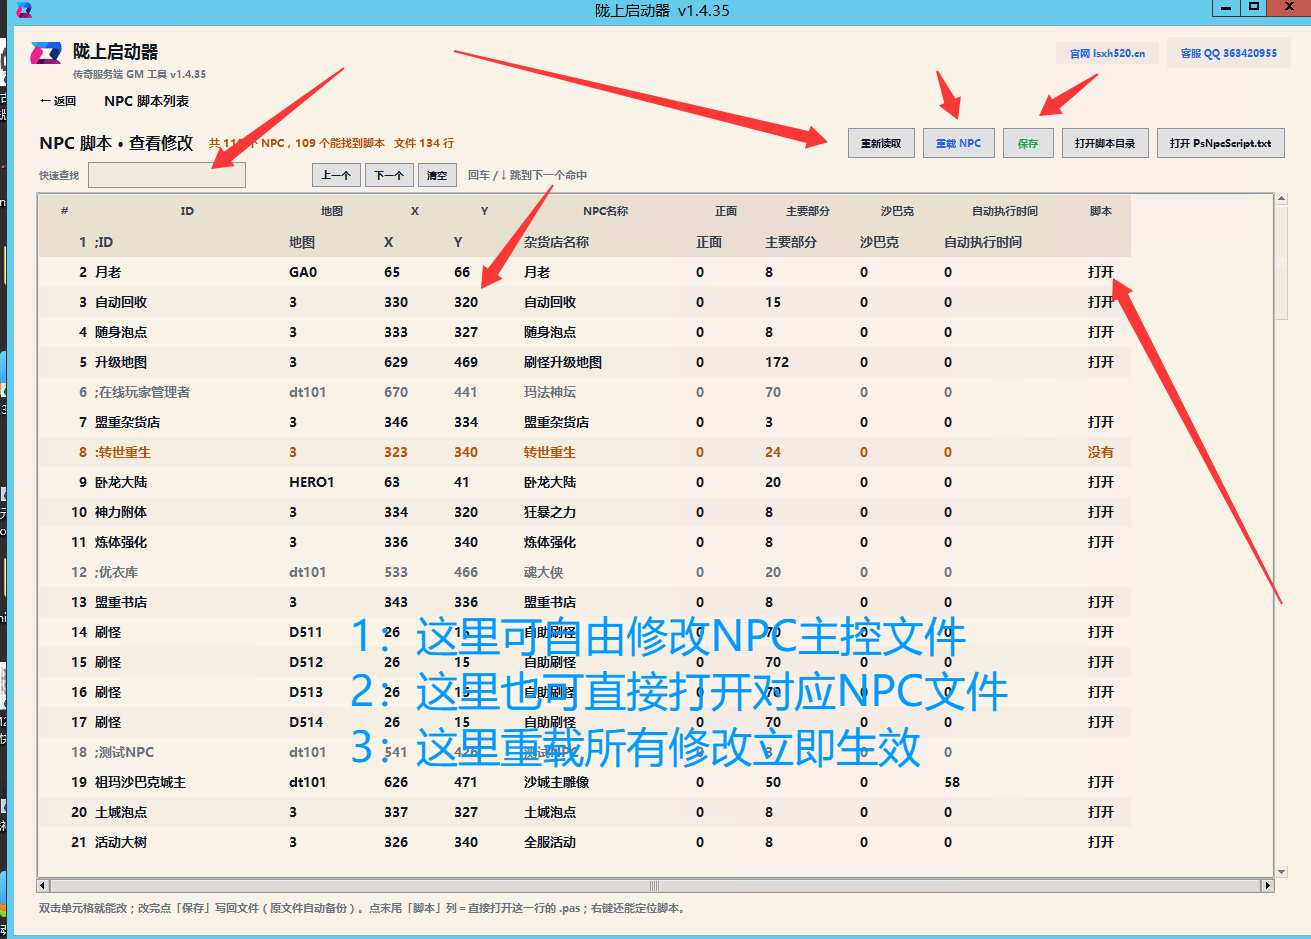This screenshot has height=939, width=1311.
Task: Open the official site link 官网 lsxh520.cn
Action: click(1107, 53)
